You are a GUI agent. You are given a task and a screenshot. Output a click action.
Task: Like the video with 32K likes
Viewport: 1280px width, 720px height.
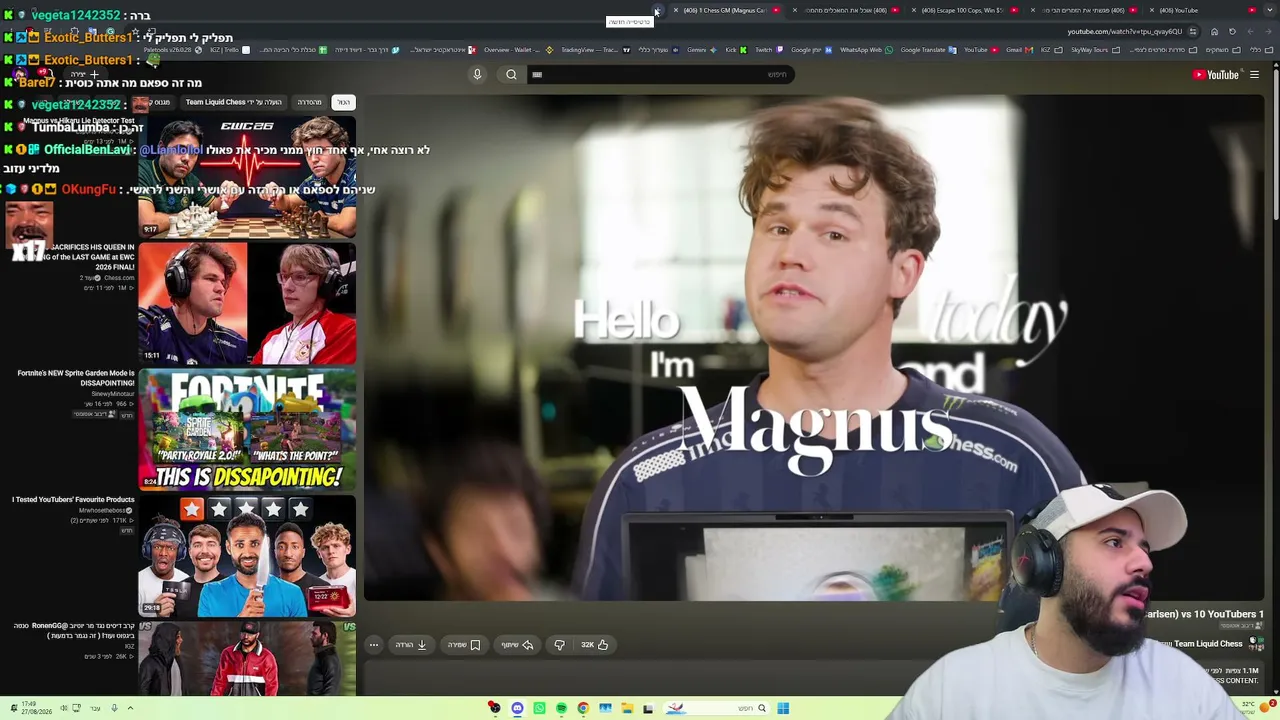coord(595,645)
